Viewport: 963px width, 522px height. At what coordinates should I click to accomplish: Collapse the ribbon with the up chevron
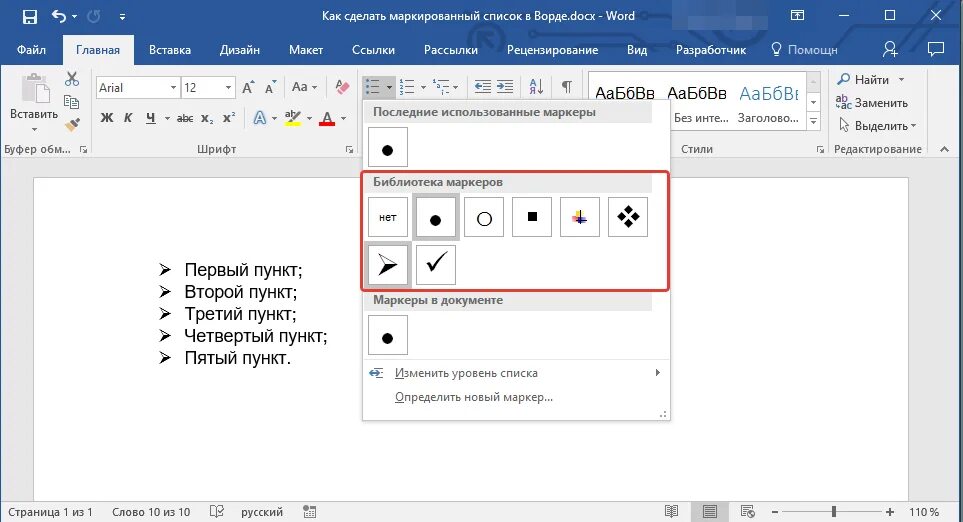tap(945, 149)
